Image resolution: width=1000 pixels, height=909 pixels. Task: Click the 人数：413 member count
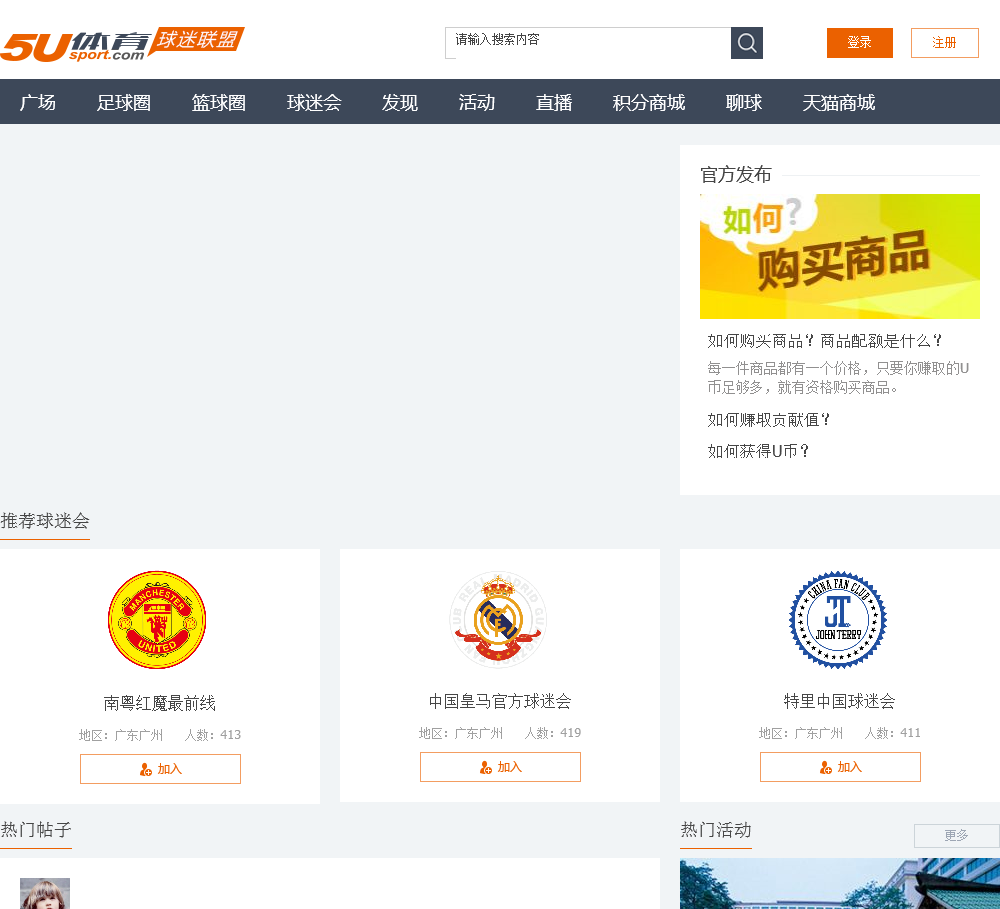point(212,735)
